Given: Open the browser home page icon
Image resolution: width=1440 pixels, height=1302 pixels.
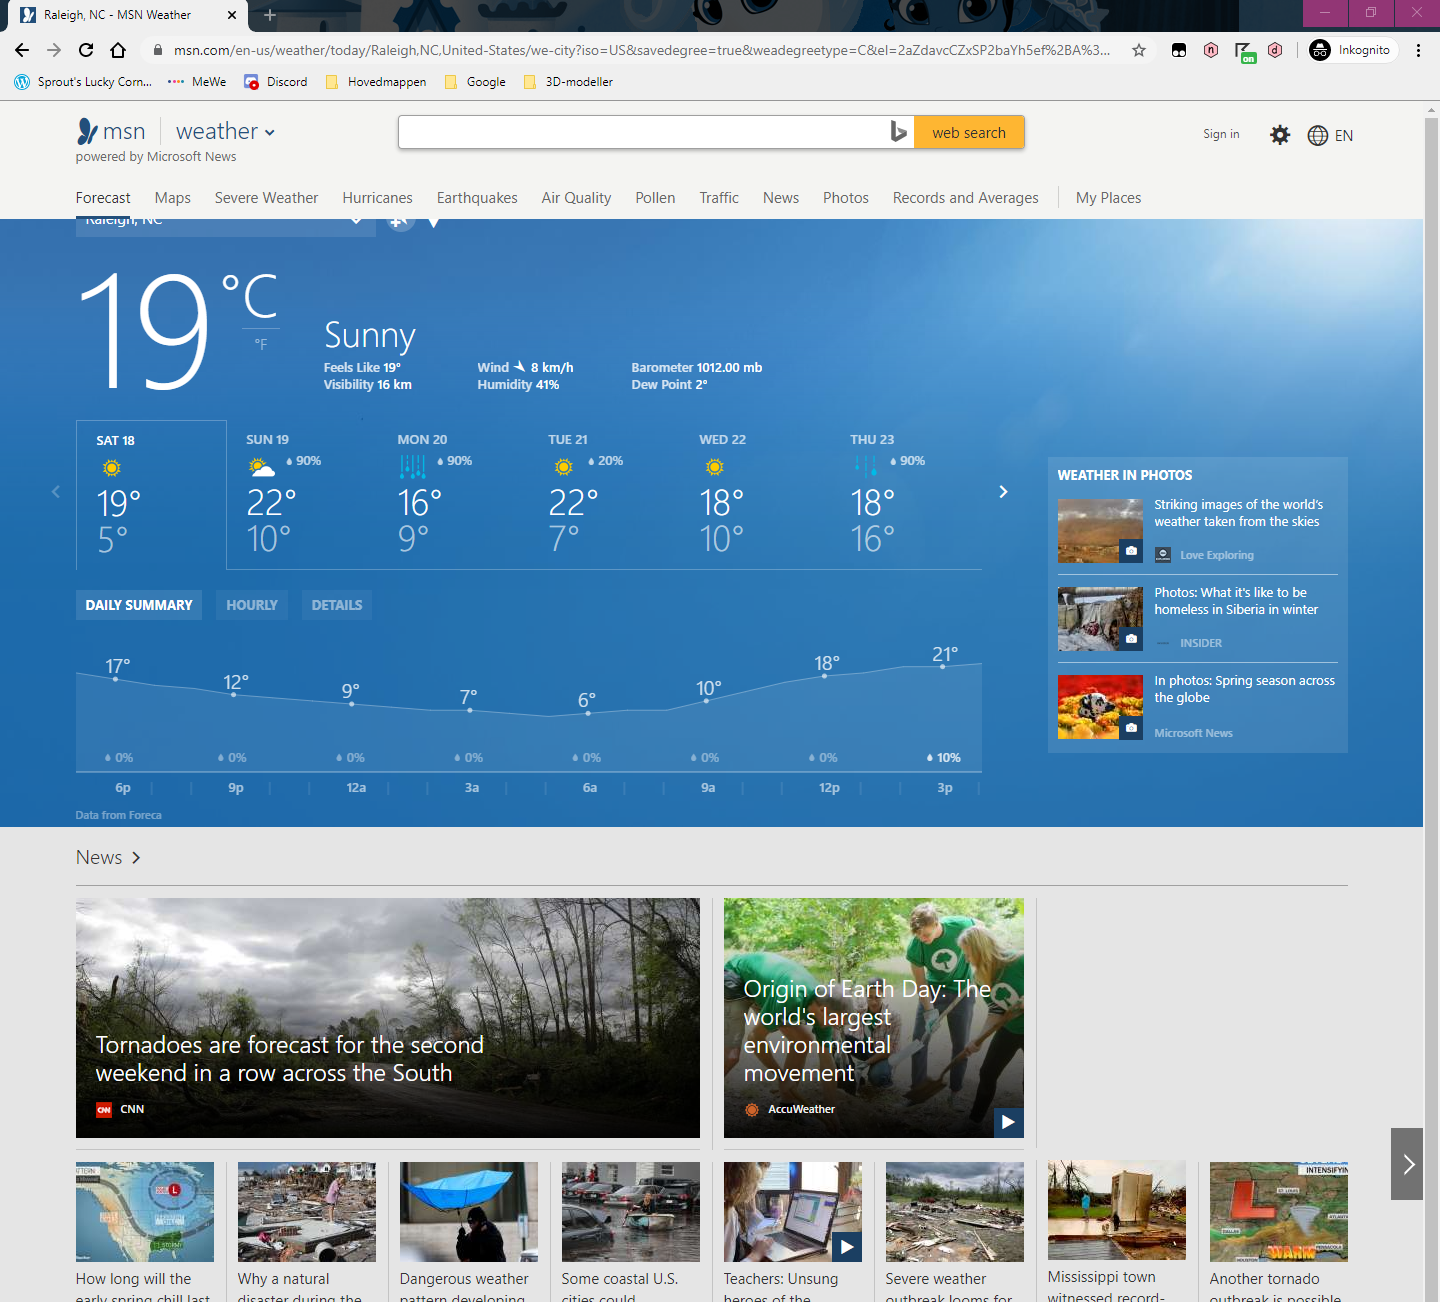Looking at the screenshot, I should (118, 50).
